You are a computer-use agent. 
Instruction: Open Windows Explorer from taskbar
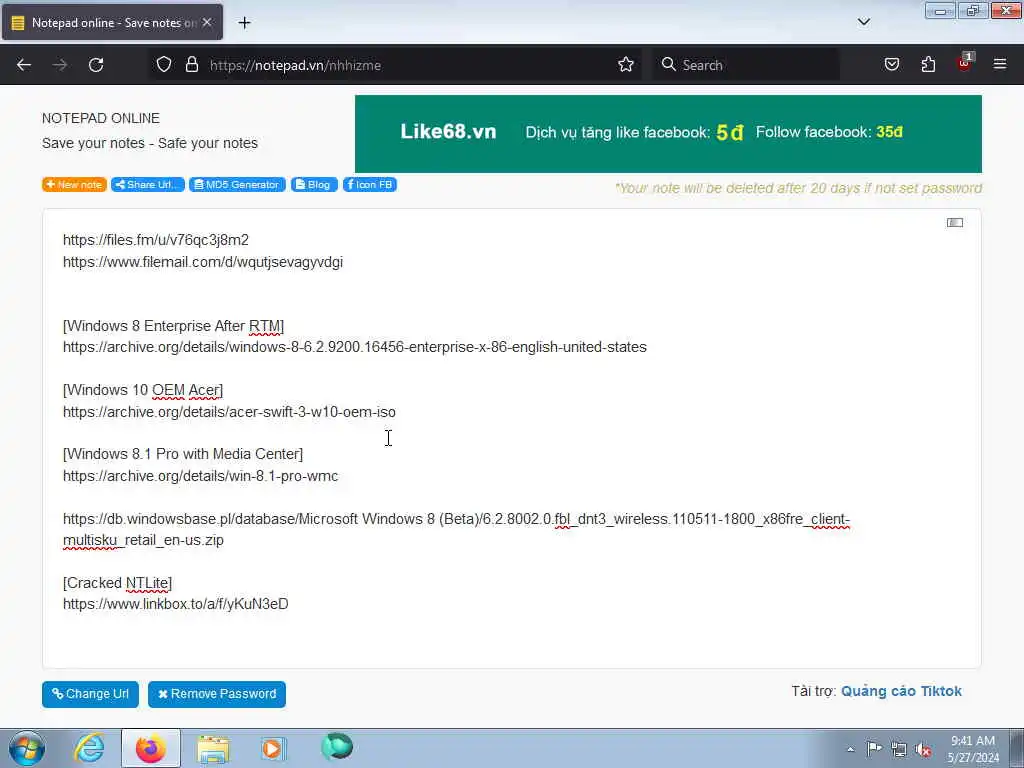tap(214, 748)
